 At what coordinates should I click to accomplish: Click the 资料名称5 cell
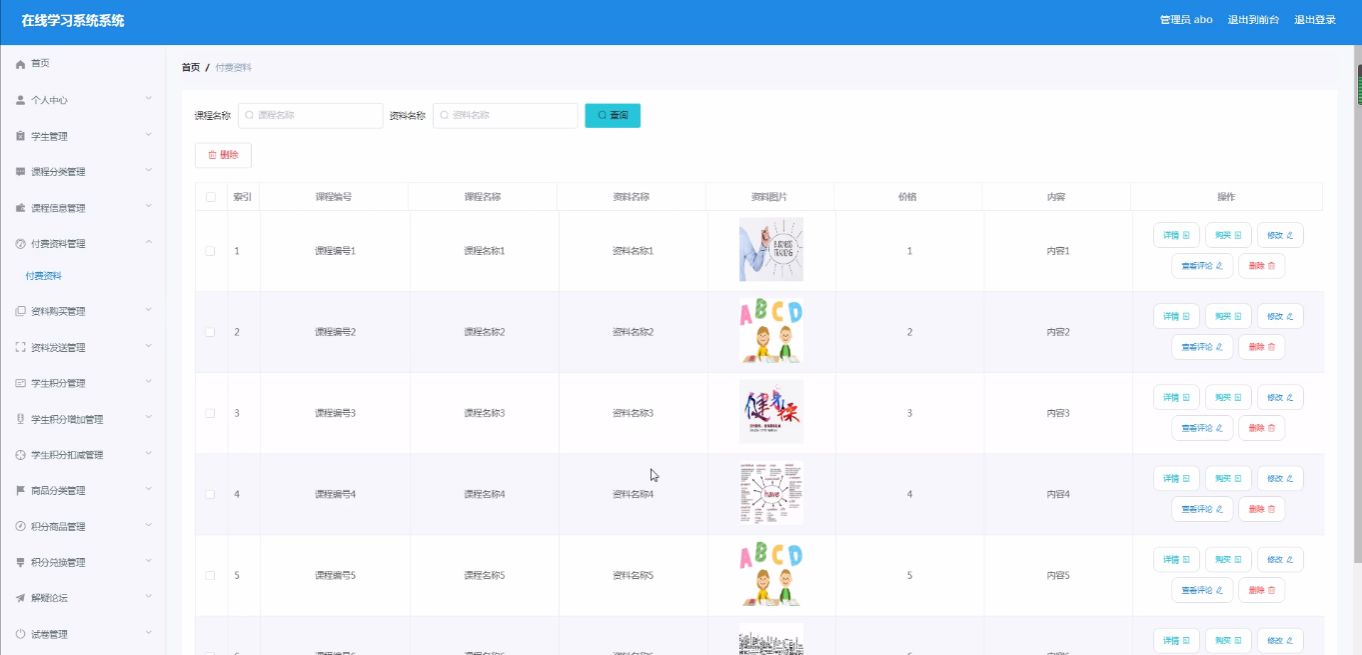(633, 576)
